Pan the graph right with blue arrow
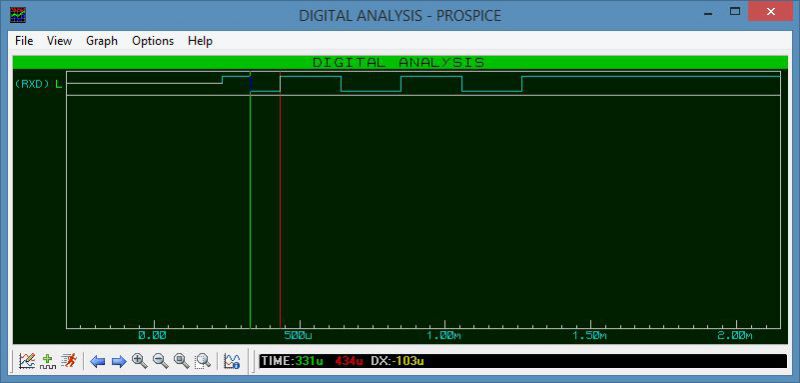This screenshot has width=800, height=383. [x=118, y=362]
